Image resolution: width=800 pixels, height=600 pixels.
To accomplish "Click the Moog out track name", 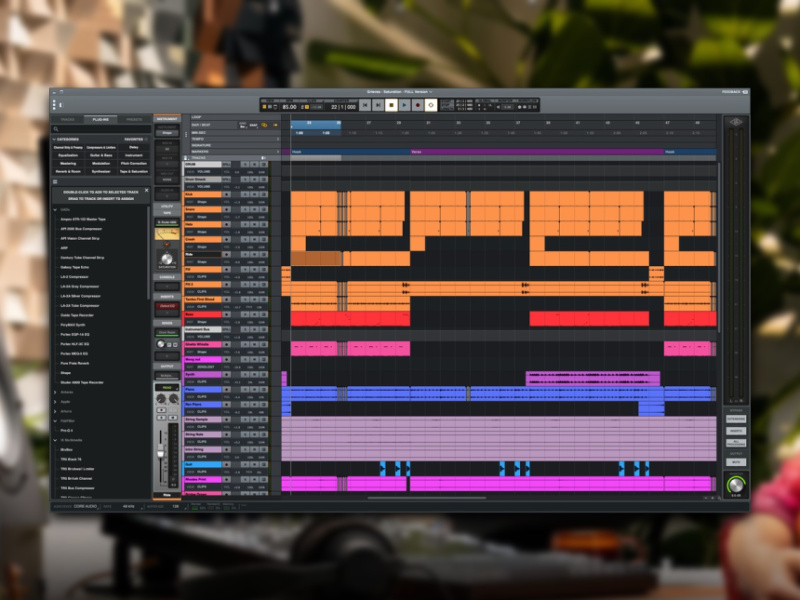I will (203, 360).
